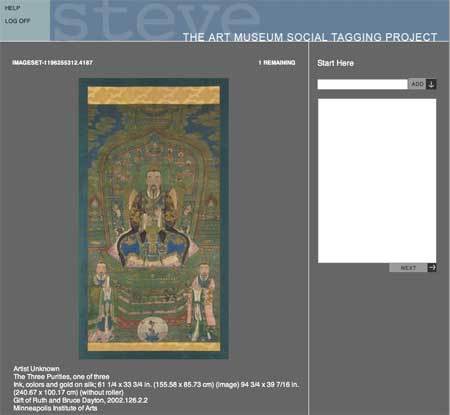Open the HELP link
The image size is (450, 415).
(12, 8)
